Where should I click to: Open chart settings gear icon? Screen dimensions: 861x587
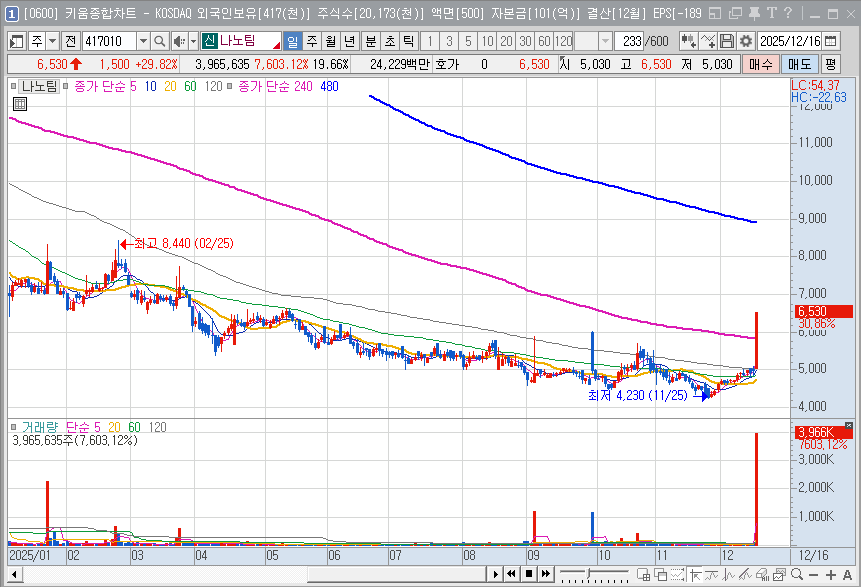(745, 41)
